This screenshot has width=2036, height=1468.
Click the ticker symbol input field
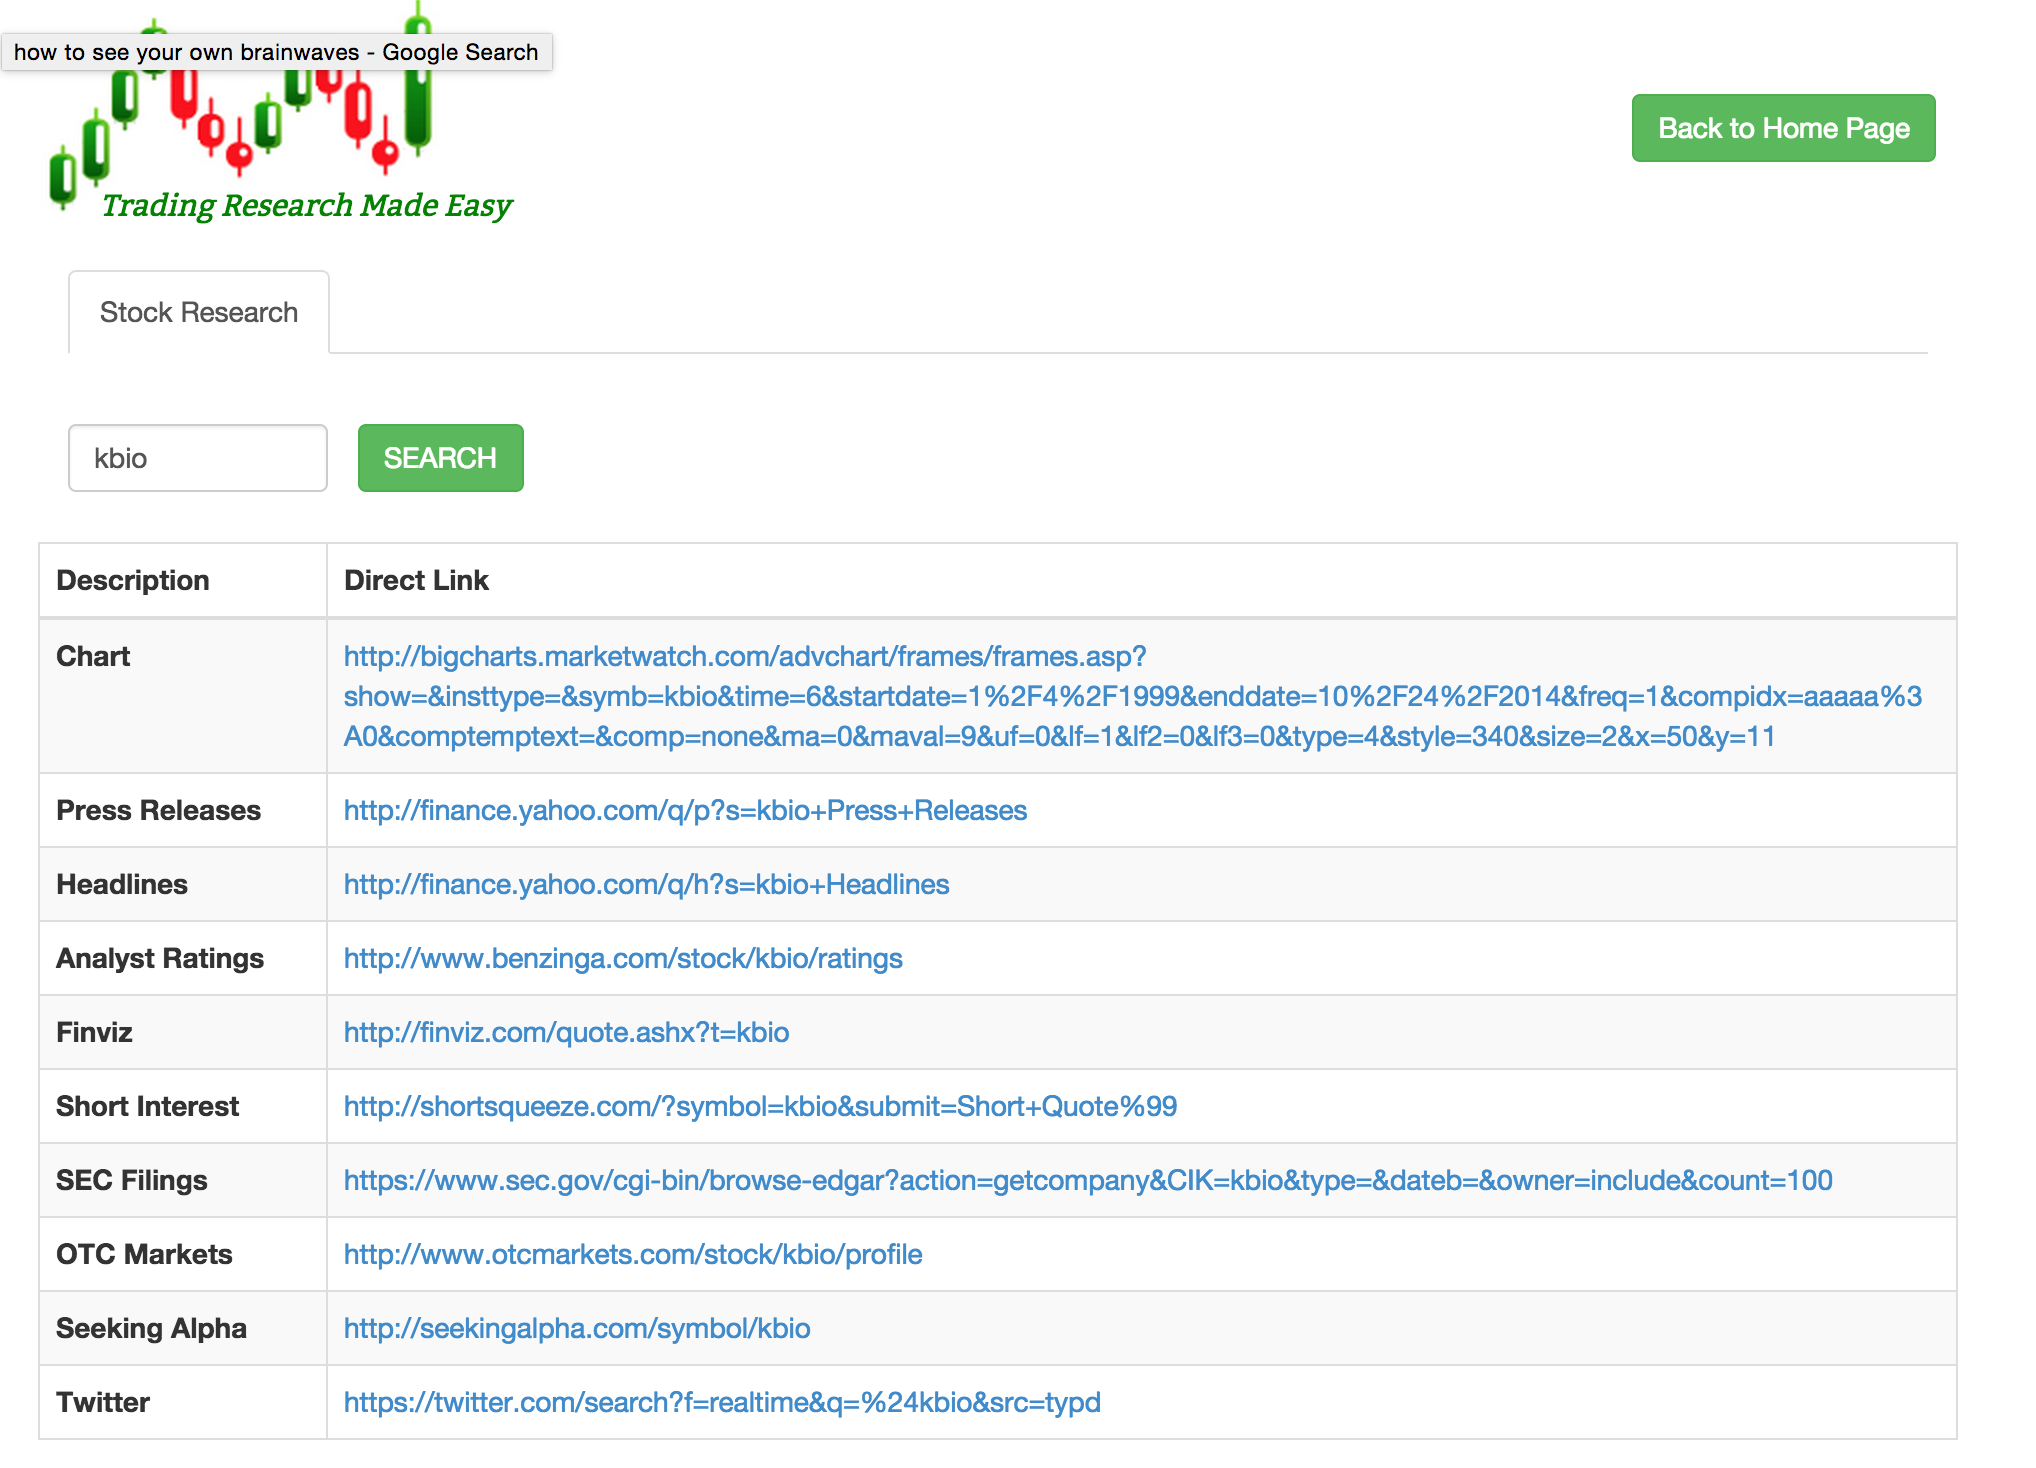(198, 458)
